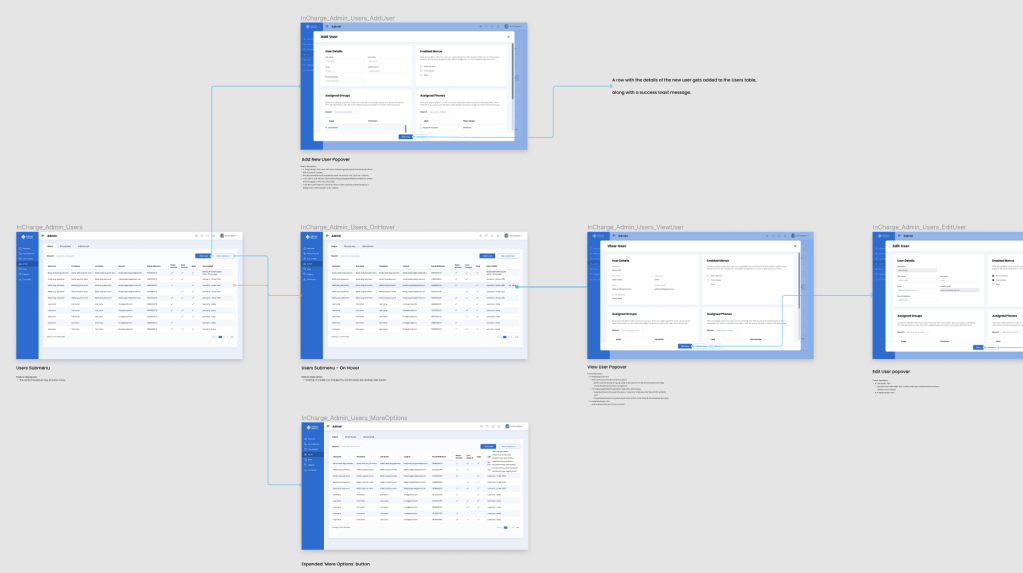Screen dimensions: 1023x573
Task: Toggle the third Enabled Menus checkbox in Edit User popover
Action: 993,285
